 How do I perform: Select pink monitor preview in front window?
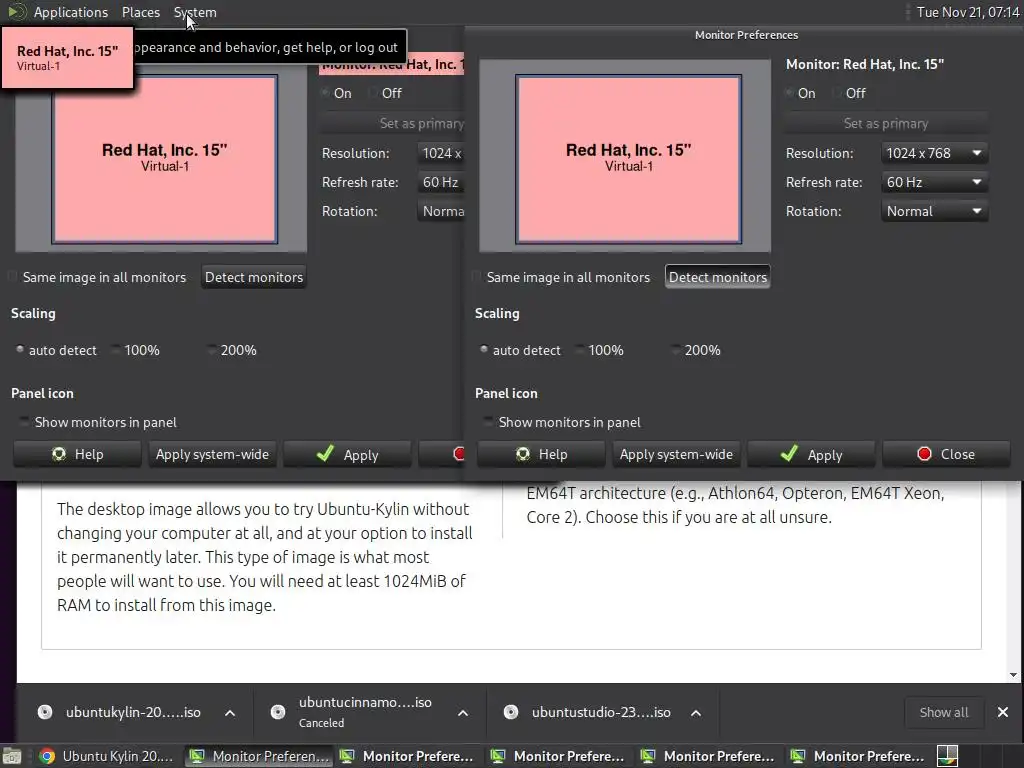pyautogui.click(x=628, y=159)
